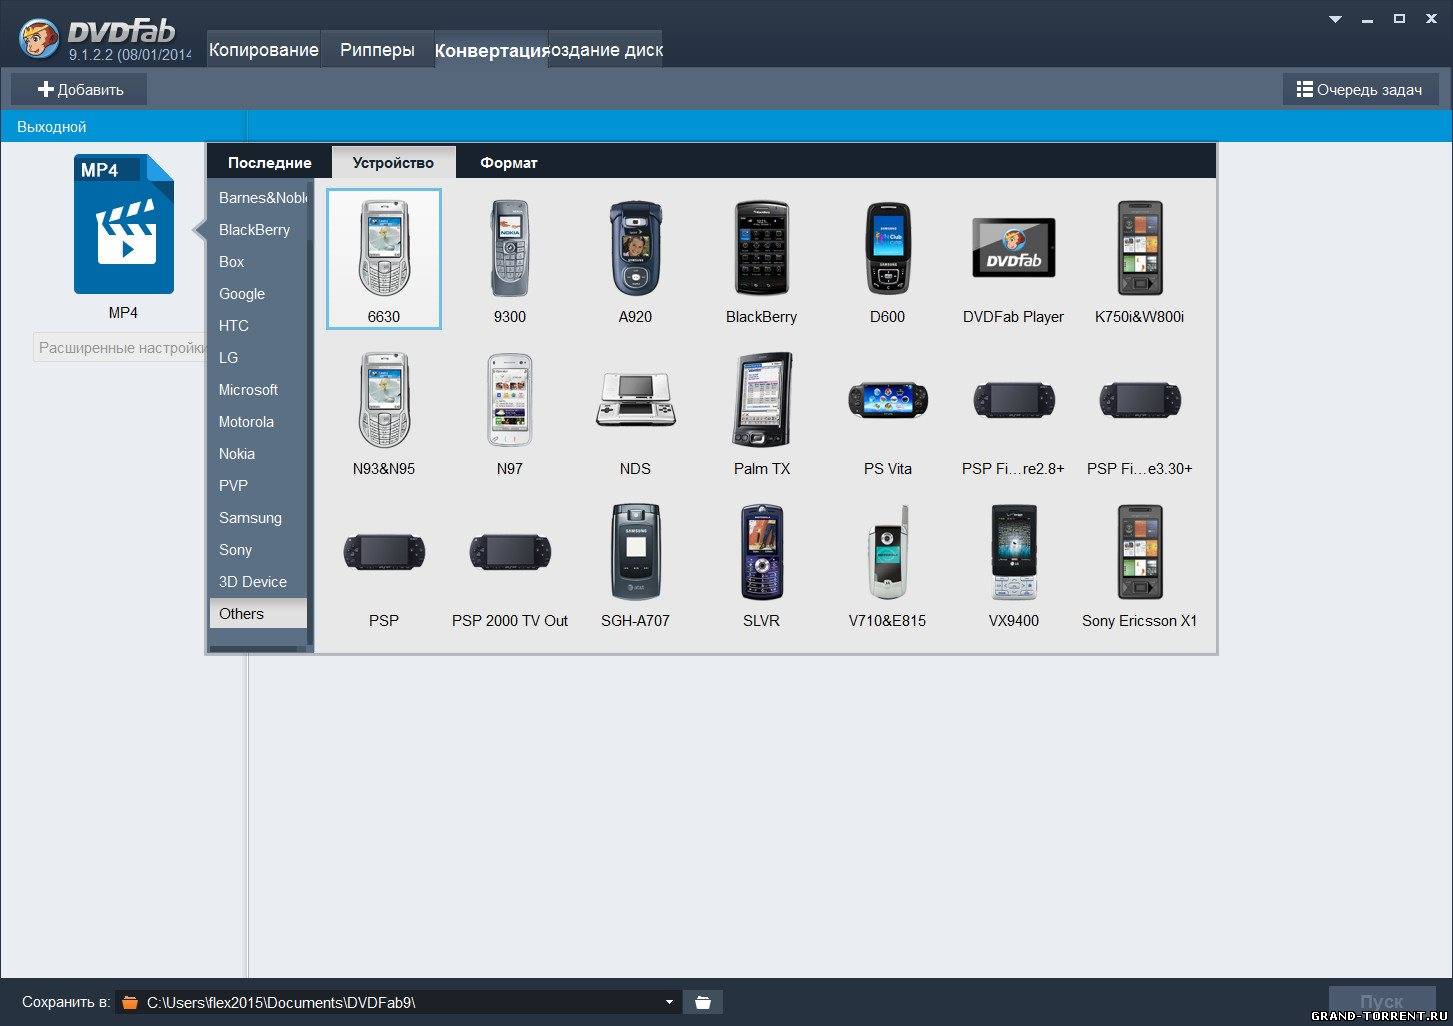This screenshot has width=1453, height=1026.
Task: Select the Nokia 6630 device icon
Action: point(383,258)
